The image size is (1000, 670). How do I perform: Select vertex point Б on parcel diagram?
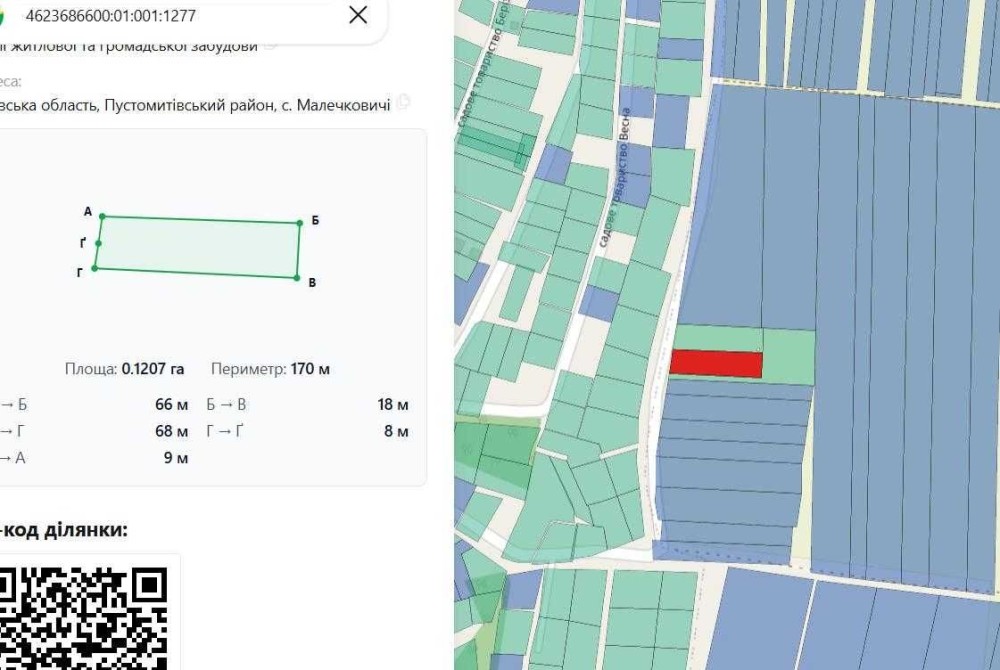pyautogui.click(x=300, y=223)
